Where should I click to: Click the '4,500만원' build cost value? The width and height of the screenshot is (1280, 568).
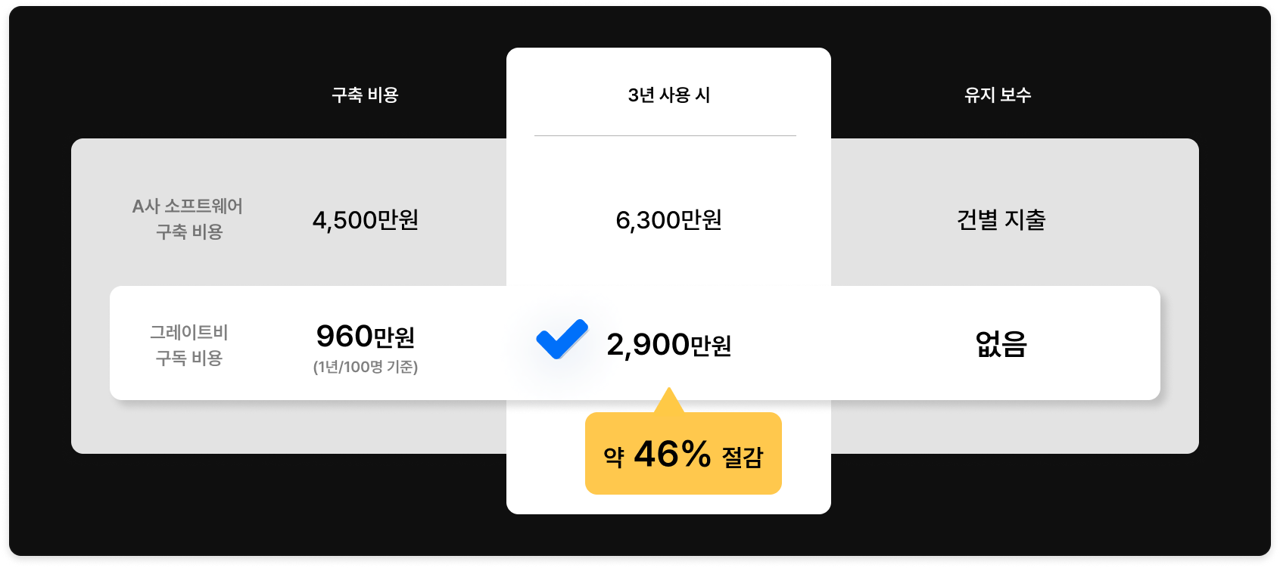(365, 220)
